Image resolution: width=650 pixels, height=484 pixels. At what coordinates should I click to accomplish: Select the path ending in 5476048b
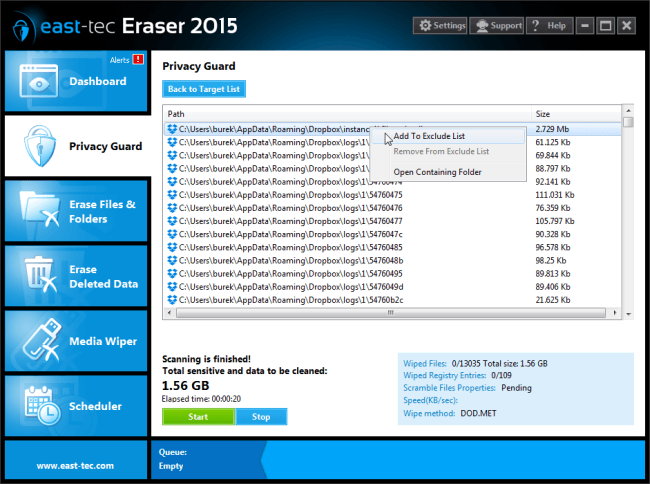pyautogui.click(x=291, y=261)
